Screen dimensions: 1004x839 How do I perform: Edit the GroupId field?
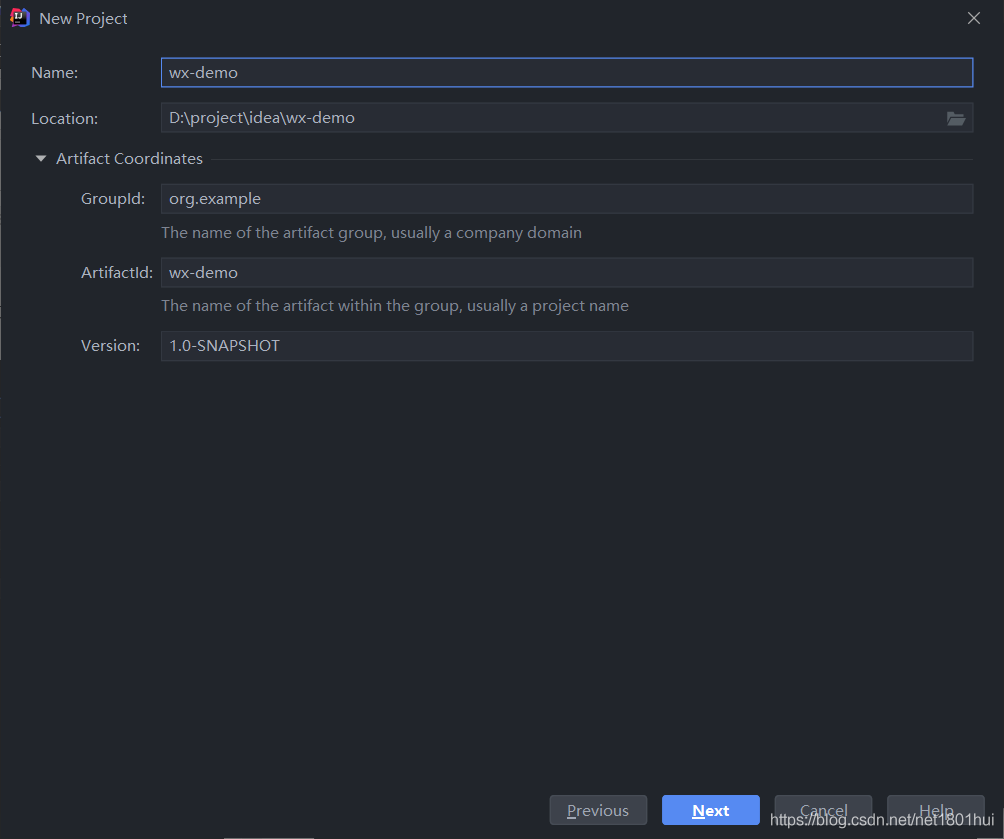click(567, 199)
